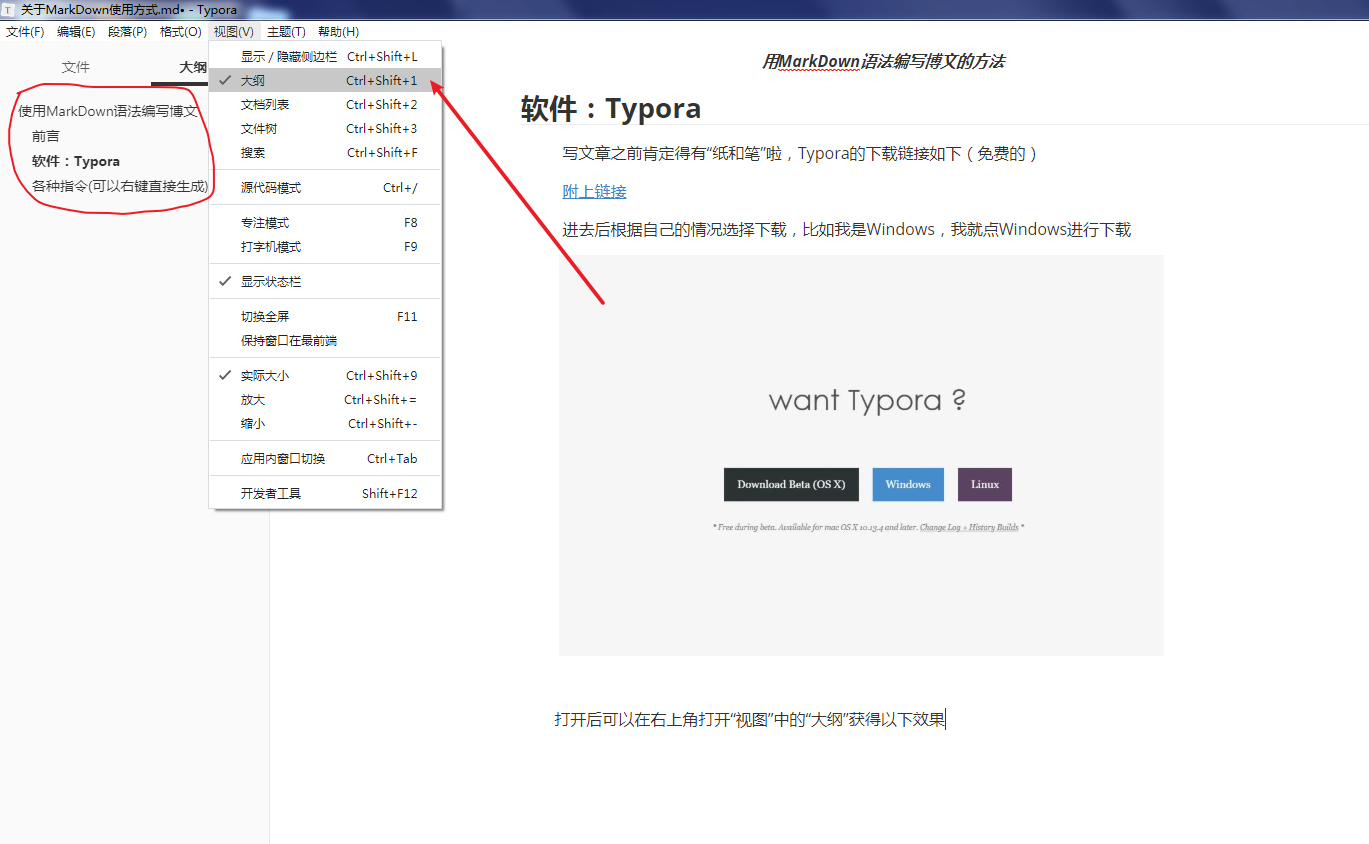This screenshot has width=1369, height=844.
Task: Toggle the checked 显示状态栏 option
Action: 325,281
